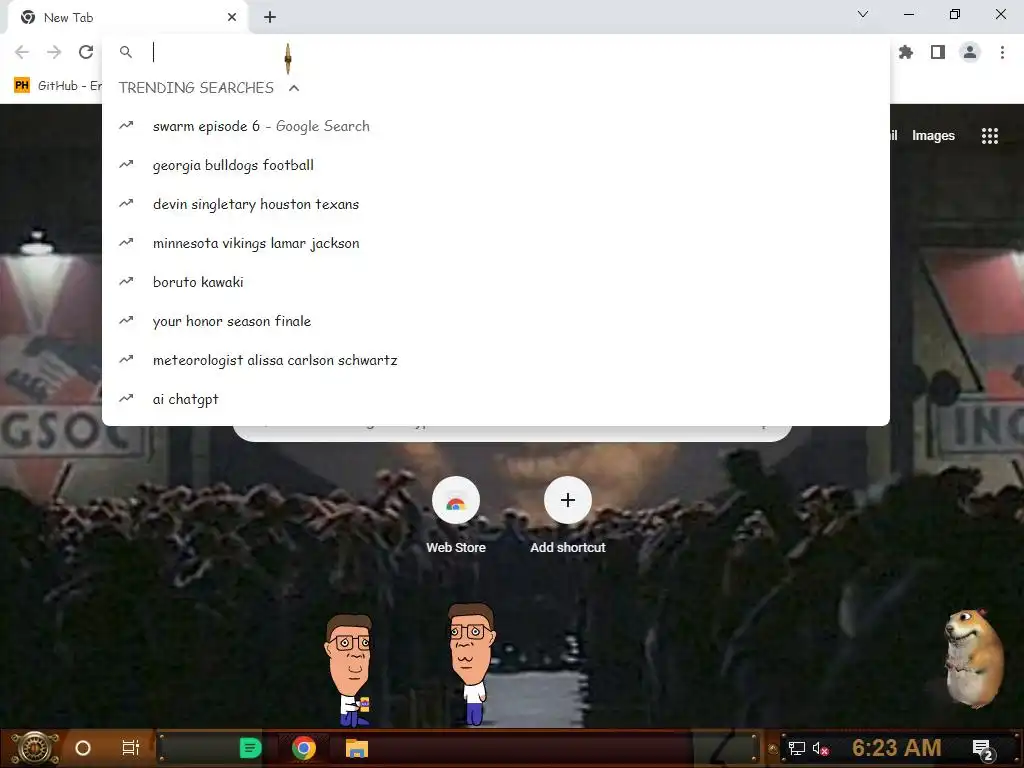Open Cortana circle in taskbar
Viewport: 1024px width, 768px height.
[83, 748]
